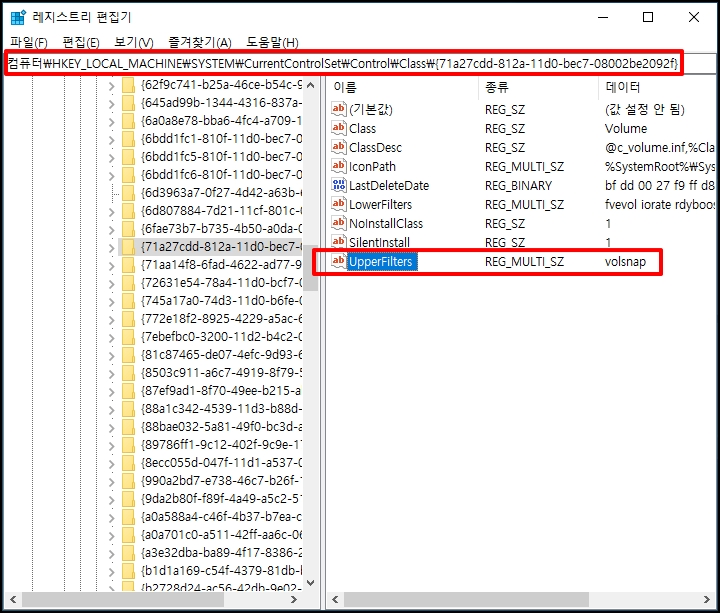Click the binary icon beside LastDeleteDate

[338, 185]
